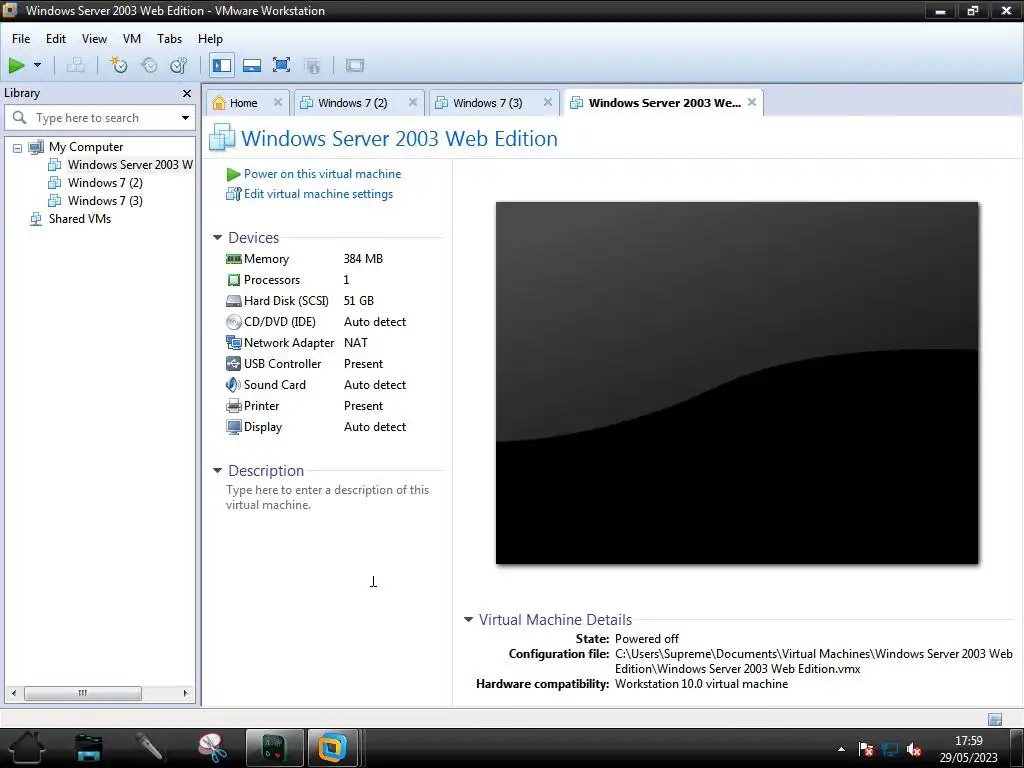
Task: Show hidden system tray icons
Action: (841, 749)
